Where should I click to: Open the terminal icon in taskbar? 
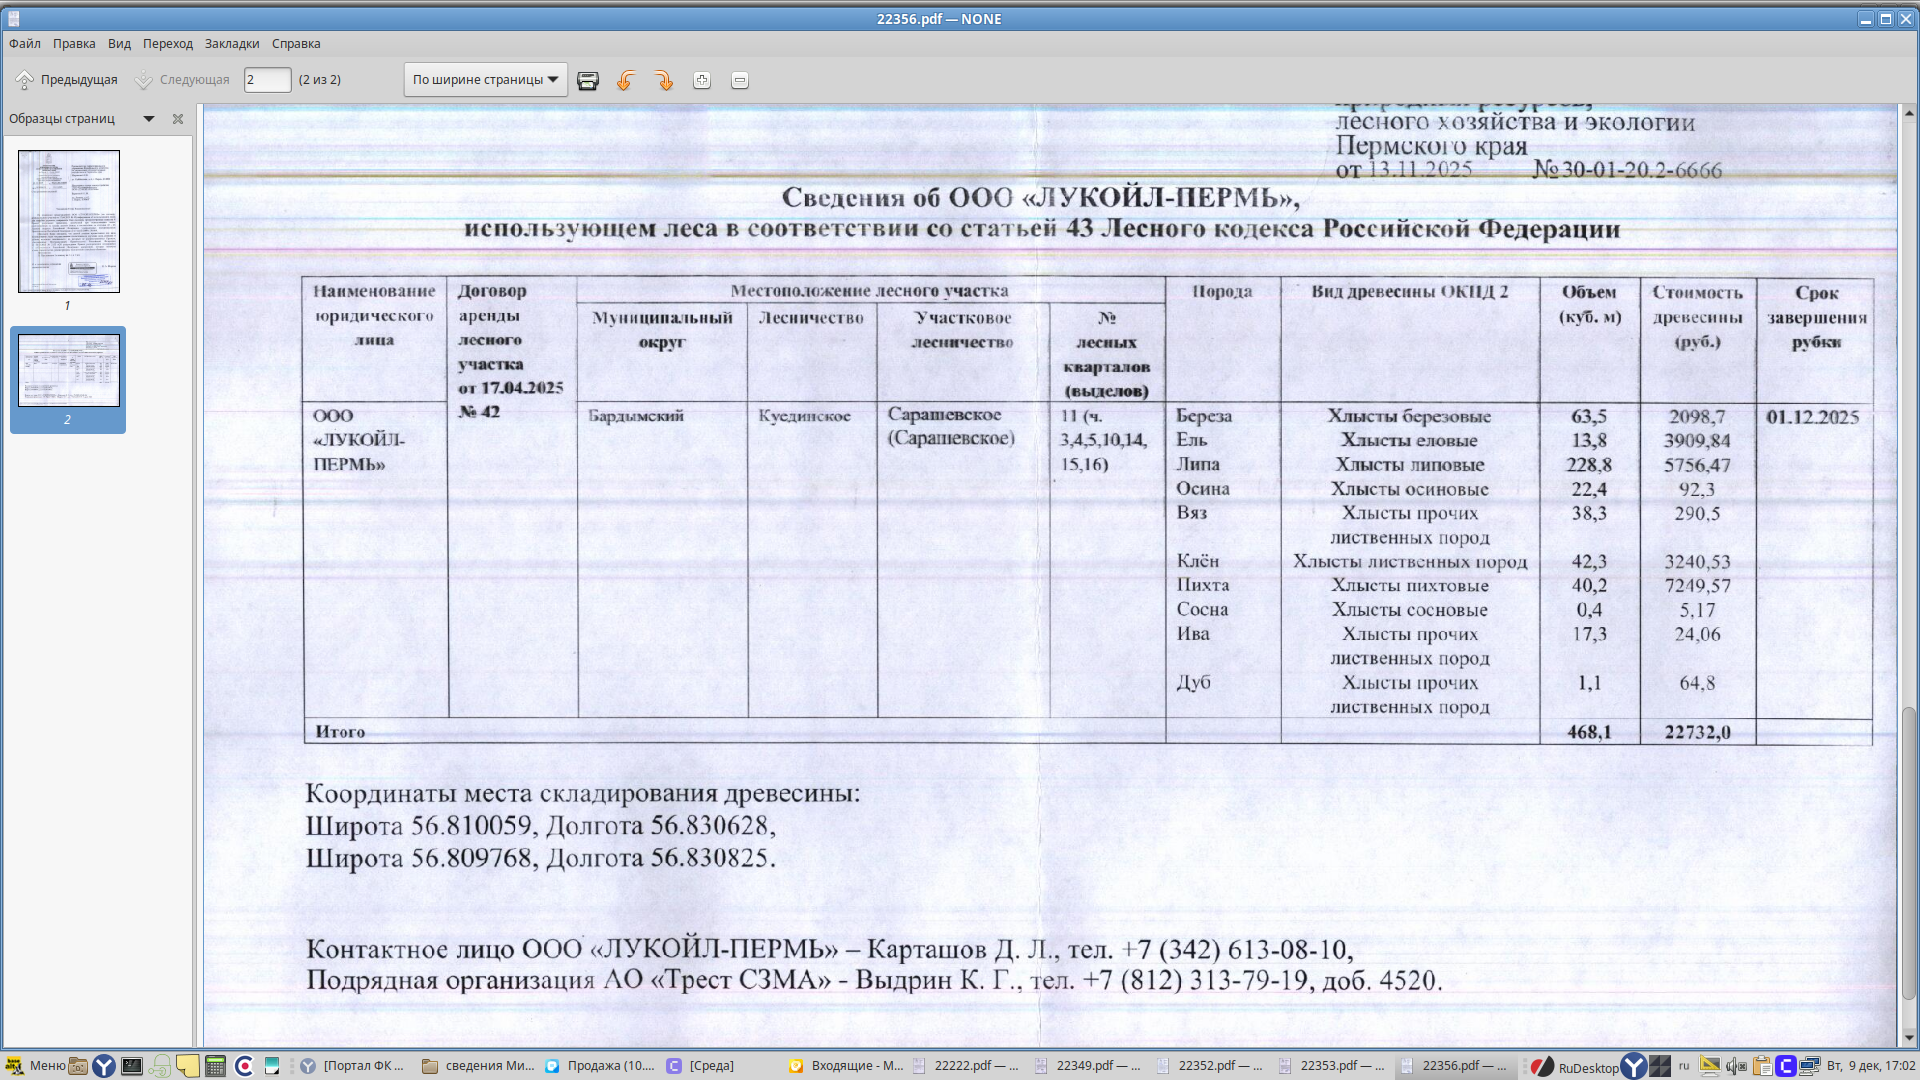132,1066
